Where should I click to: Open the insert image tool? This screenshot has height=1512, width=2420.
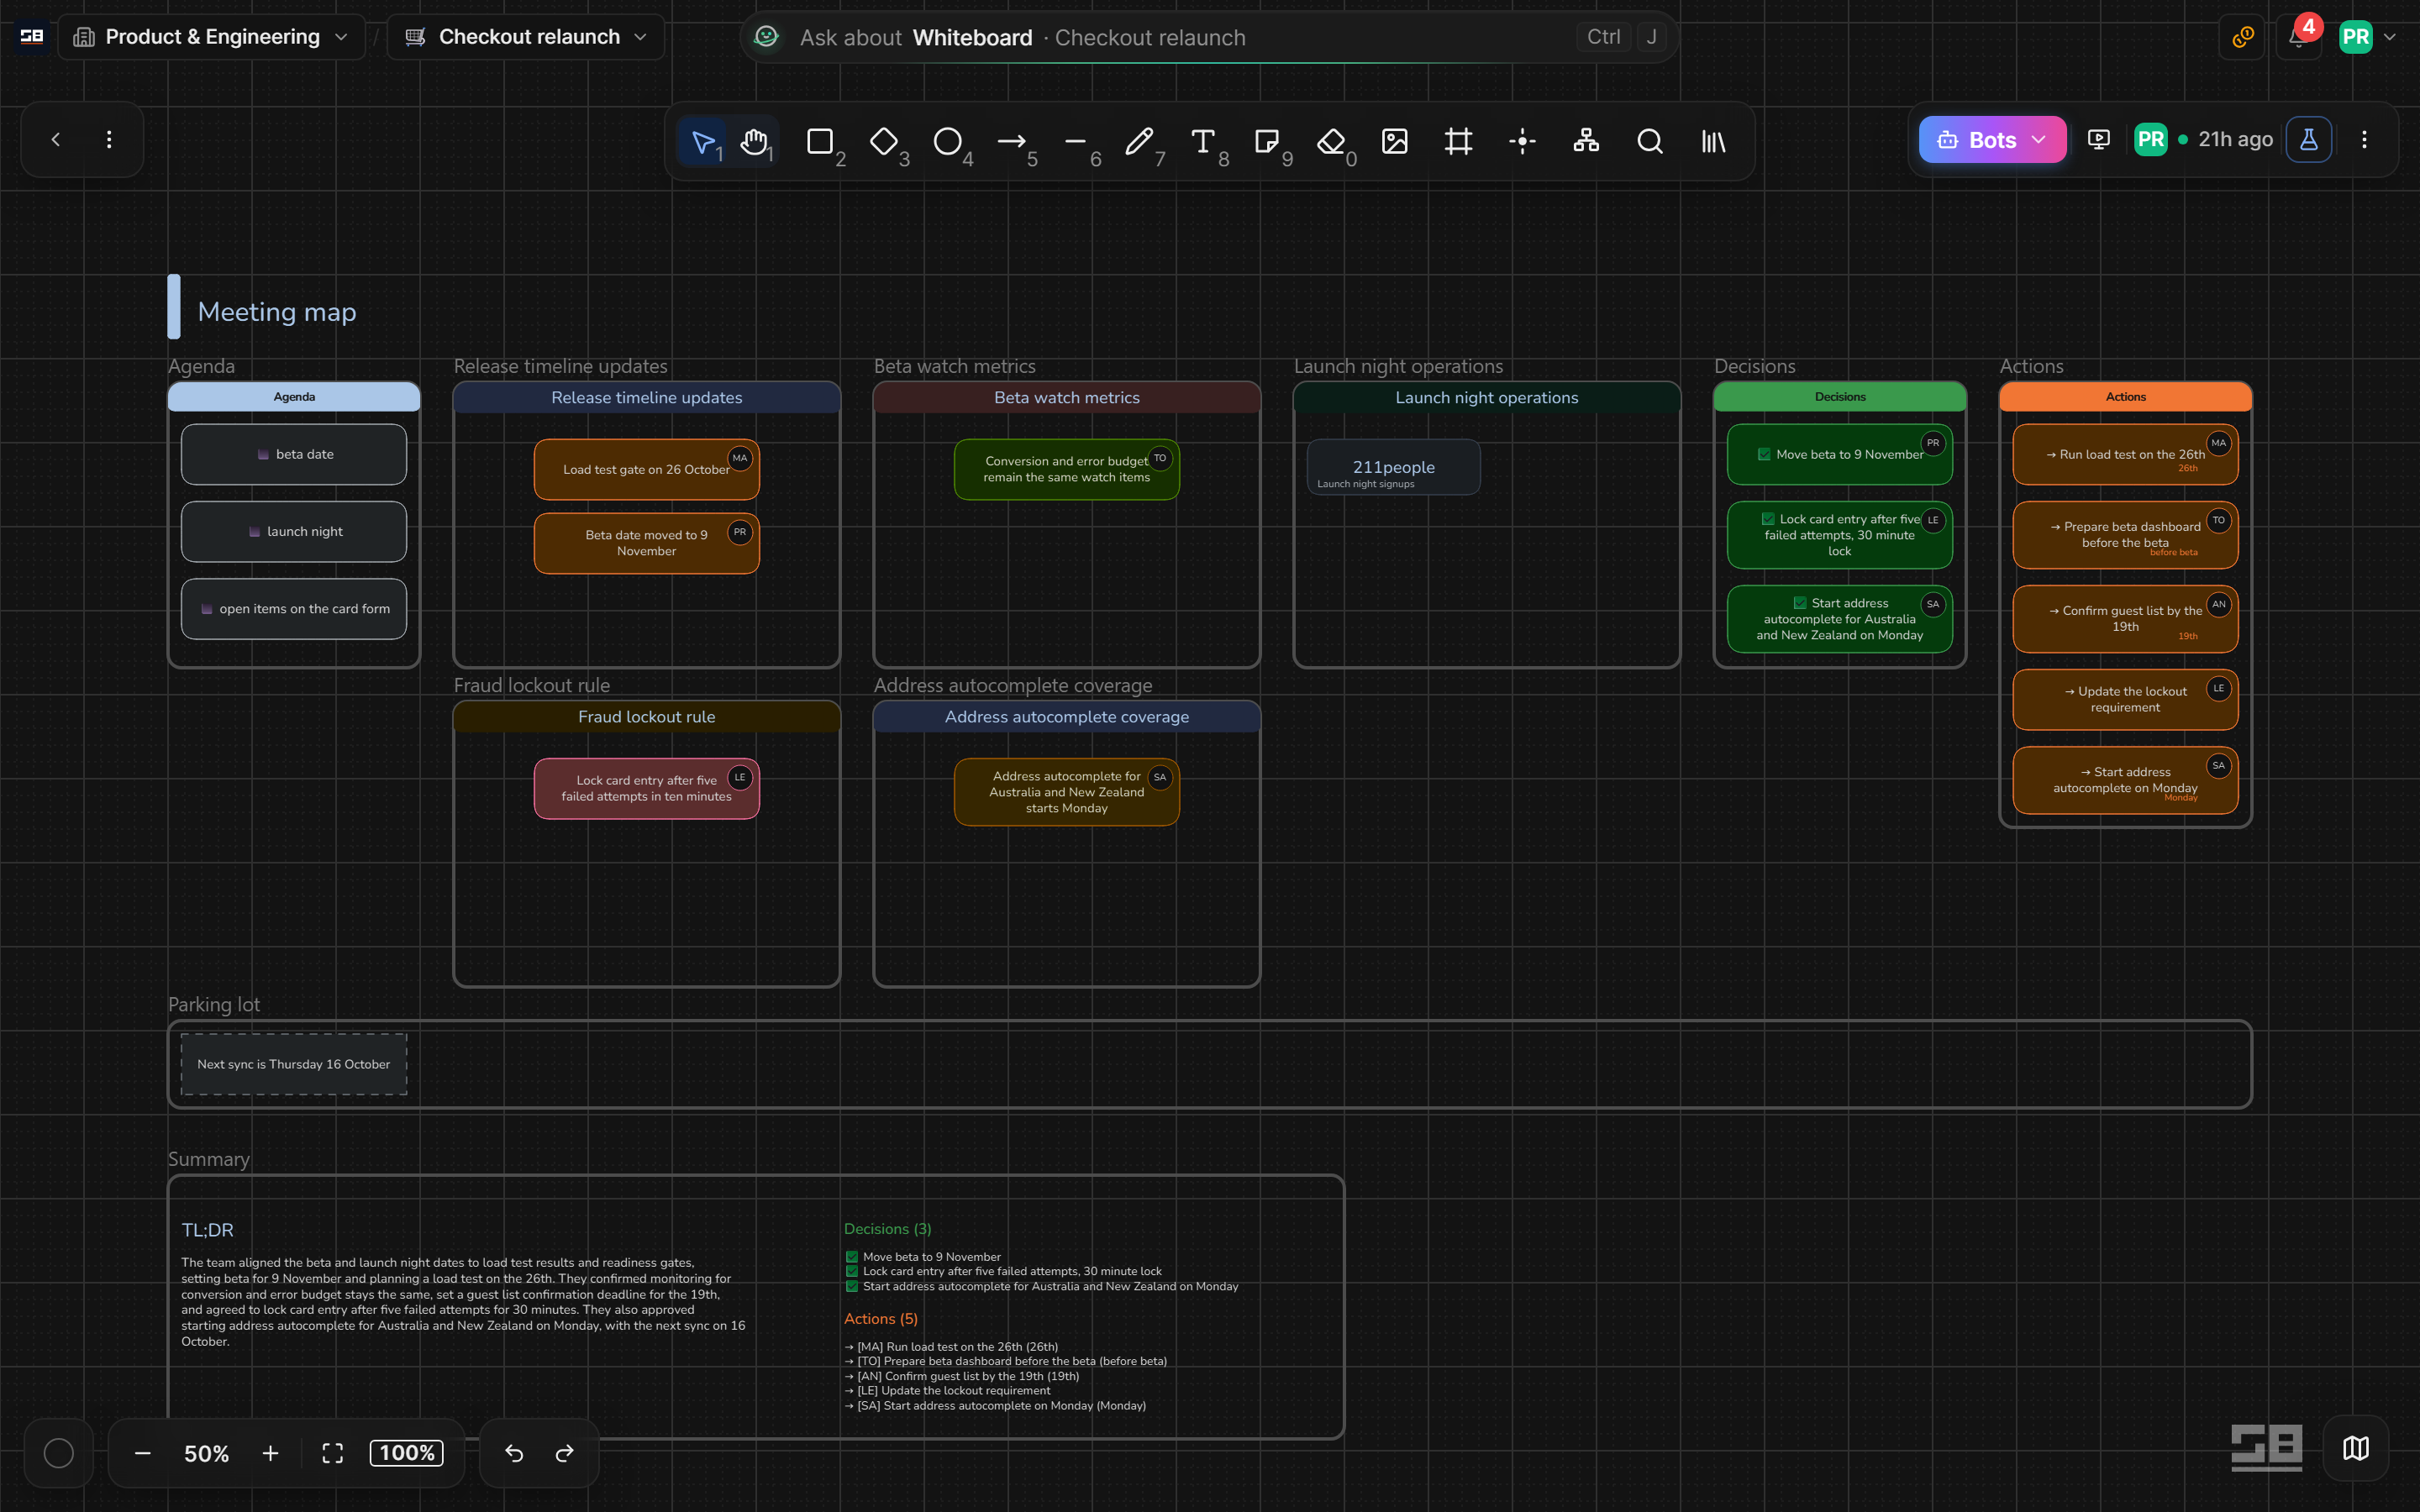[1395, 141]
